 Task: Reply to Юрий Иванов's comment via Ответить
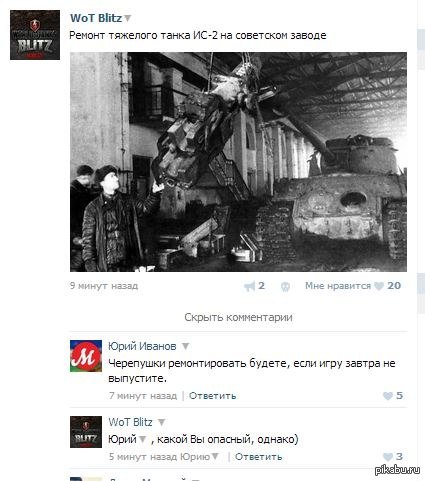(213, 396)
